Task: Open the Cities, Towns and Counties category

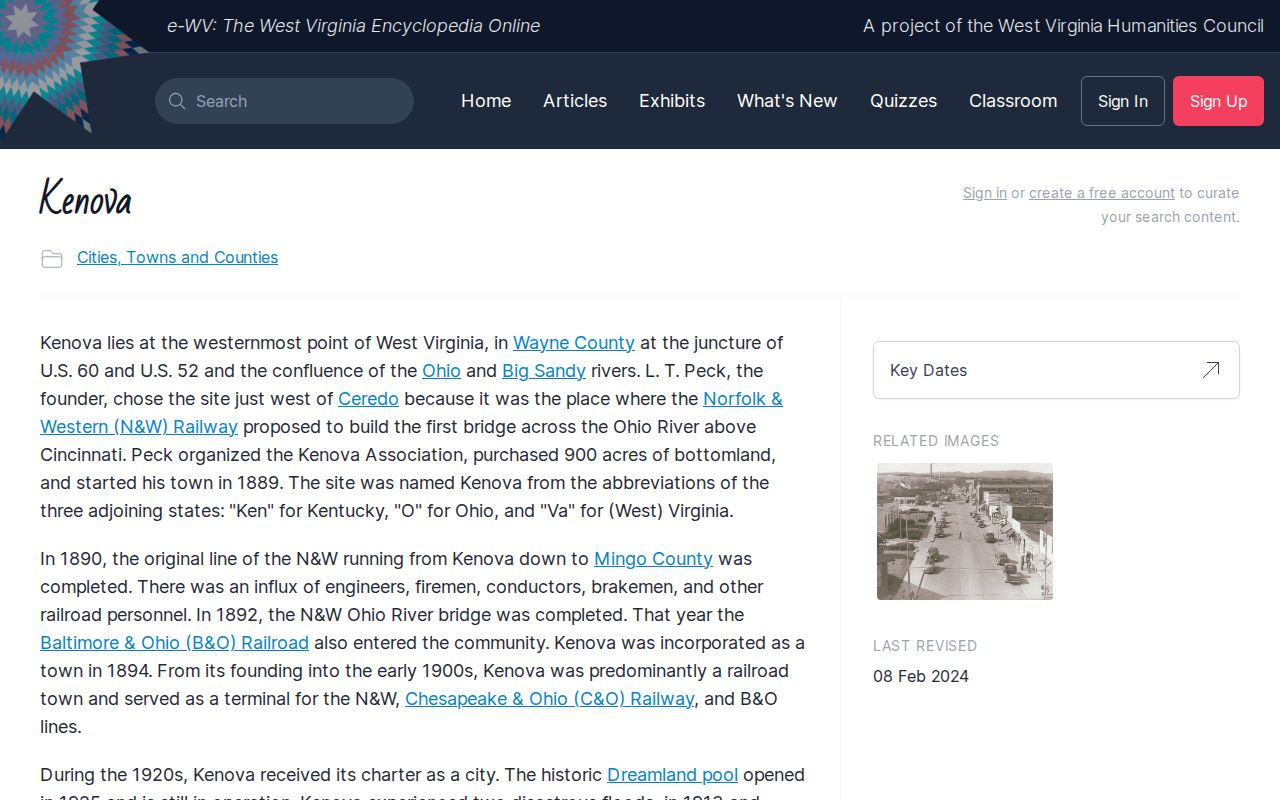Action: 177,257
